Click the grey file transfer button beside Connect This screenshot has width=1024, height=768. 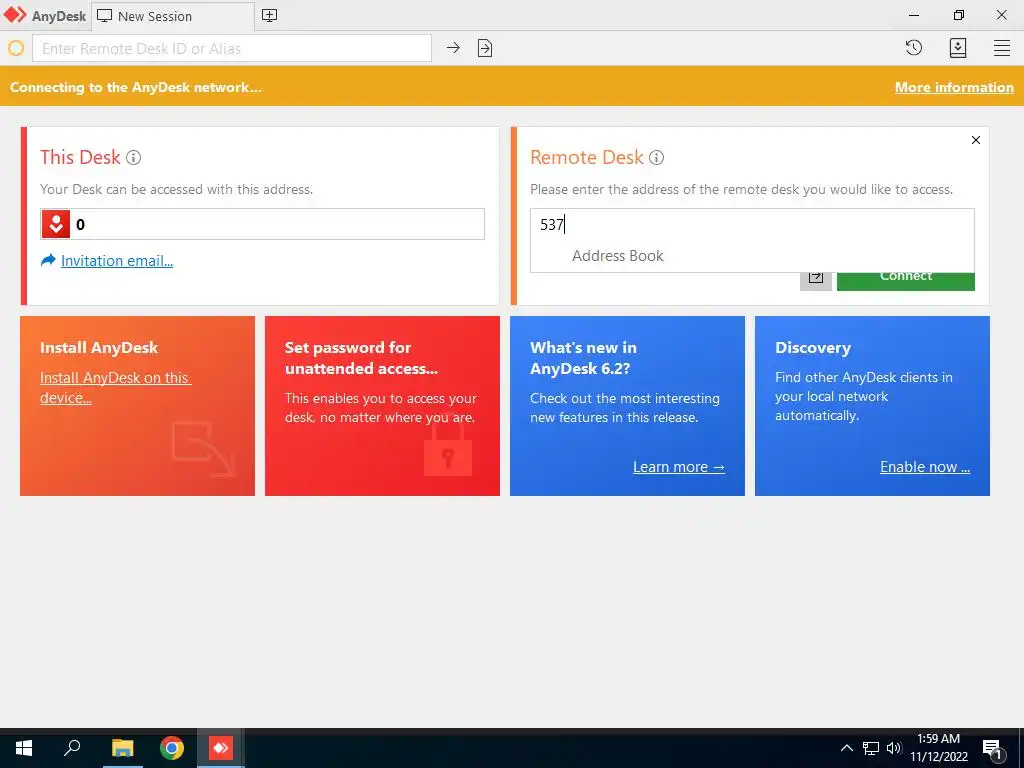coord(816,280)
